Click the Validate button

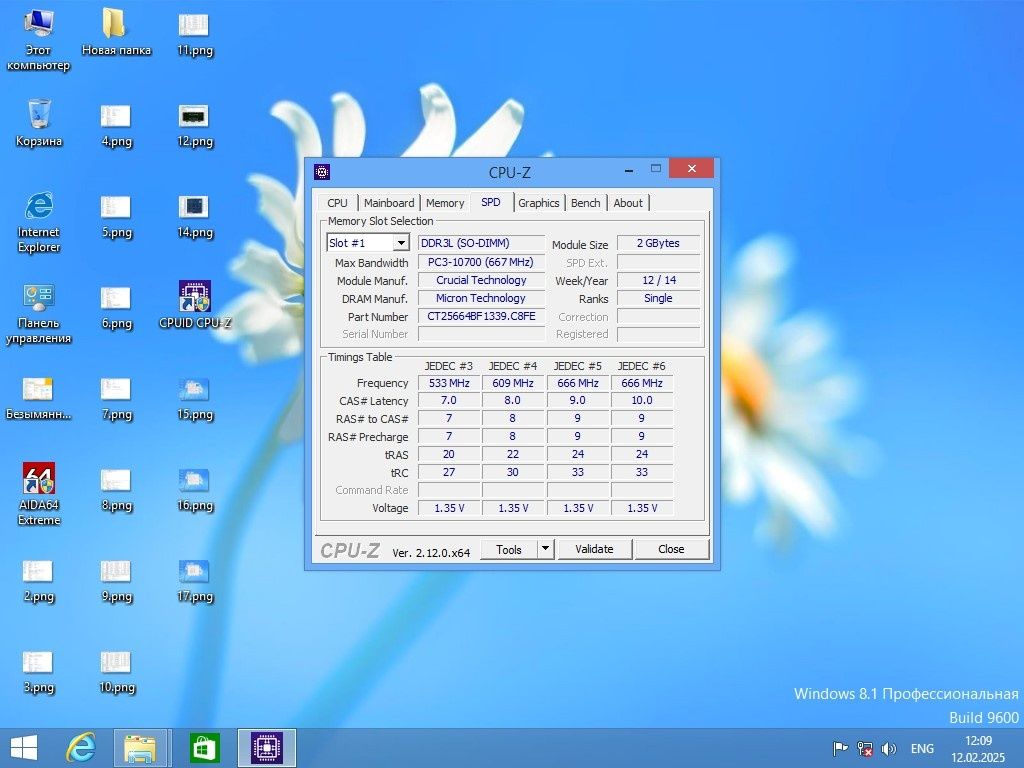594,549
